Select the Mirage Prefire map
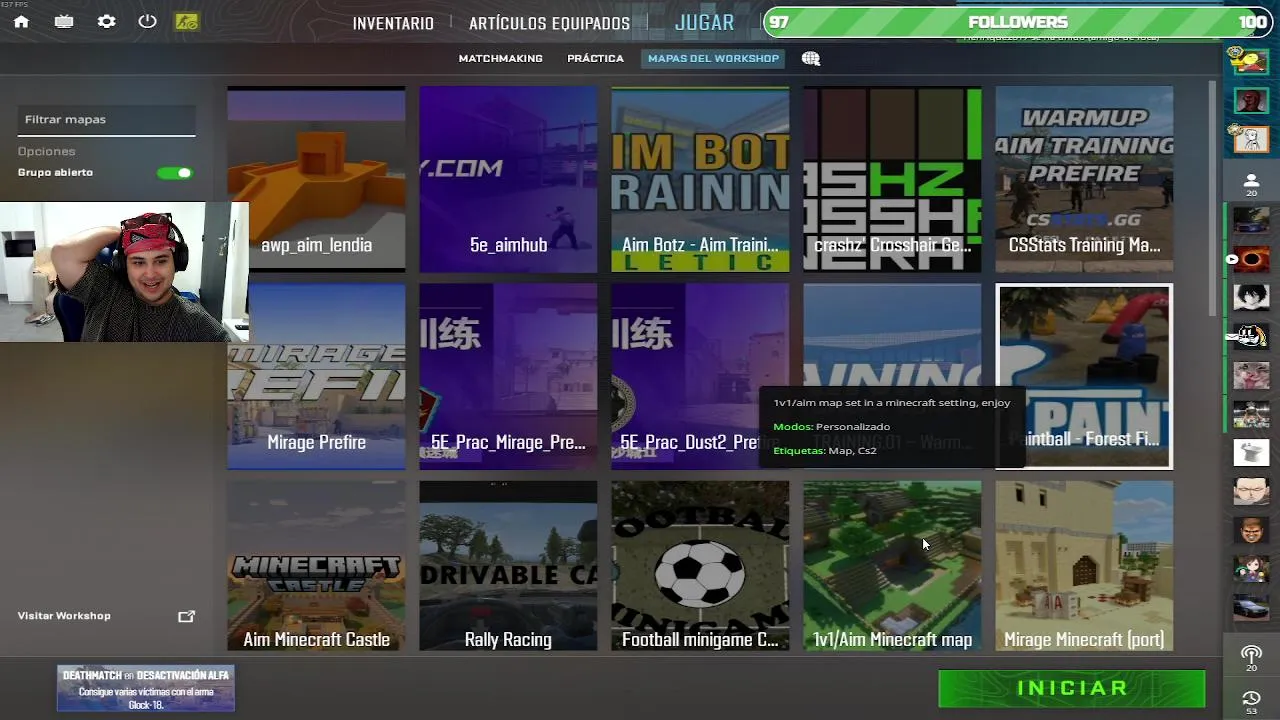This screenshot has width=1280, height=720. [x=316, y=377]
